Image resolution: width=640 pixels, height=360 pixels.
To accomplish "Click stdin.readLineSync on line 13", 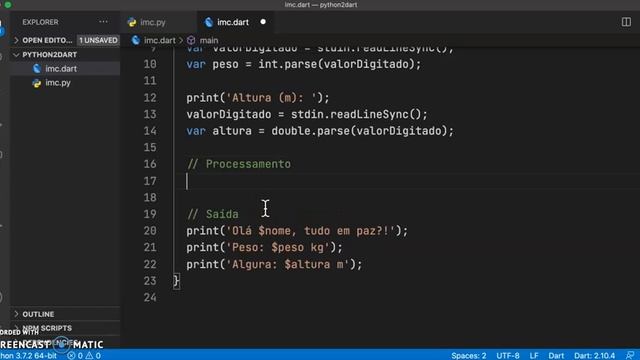I will (350, 114).
